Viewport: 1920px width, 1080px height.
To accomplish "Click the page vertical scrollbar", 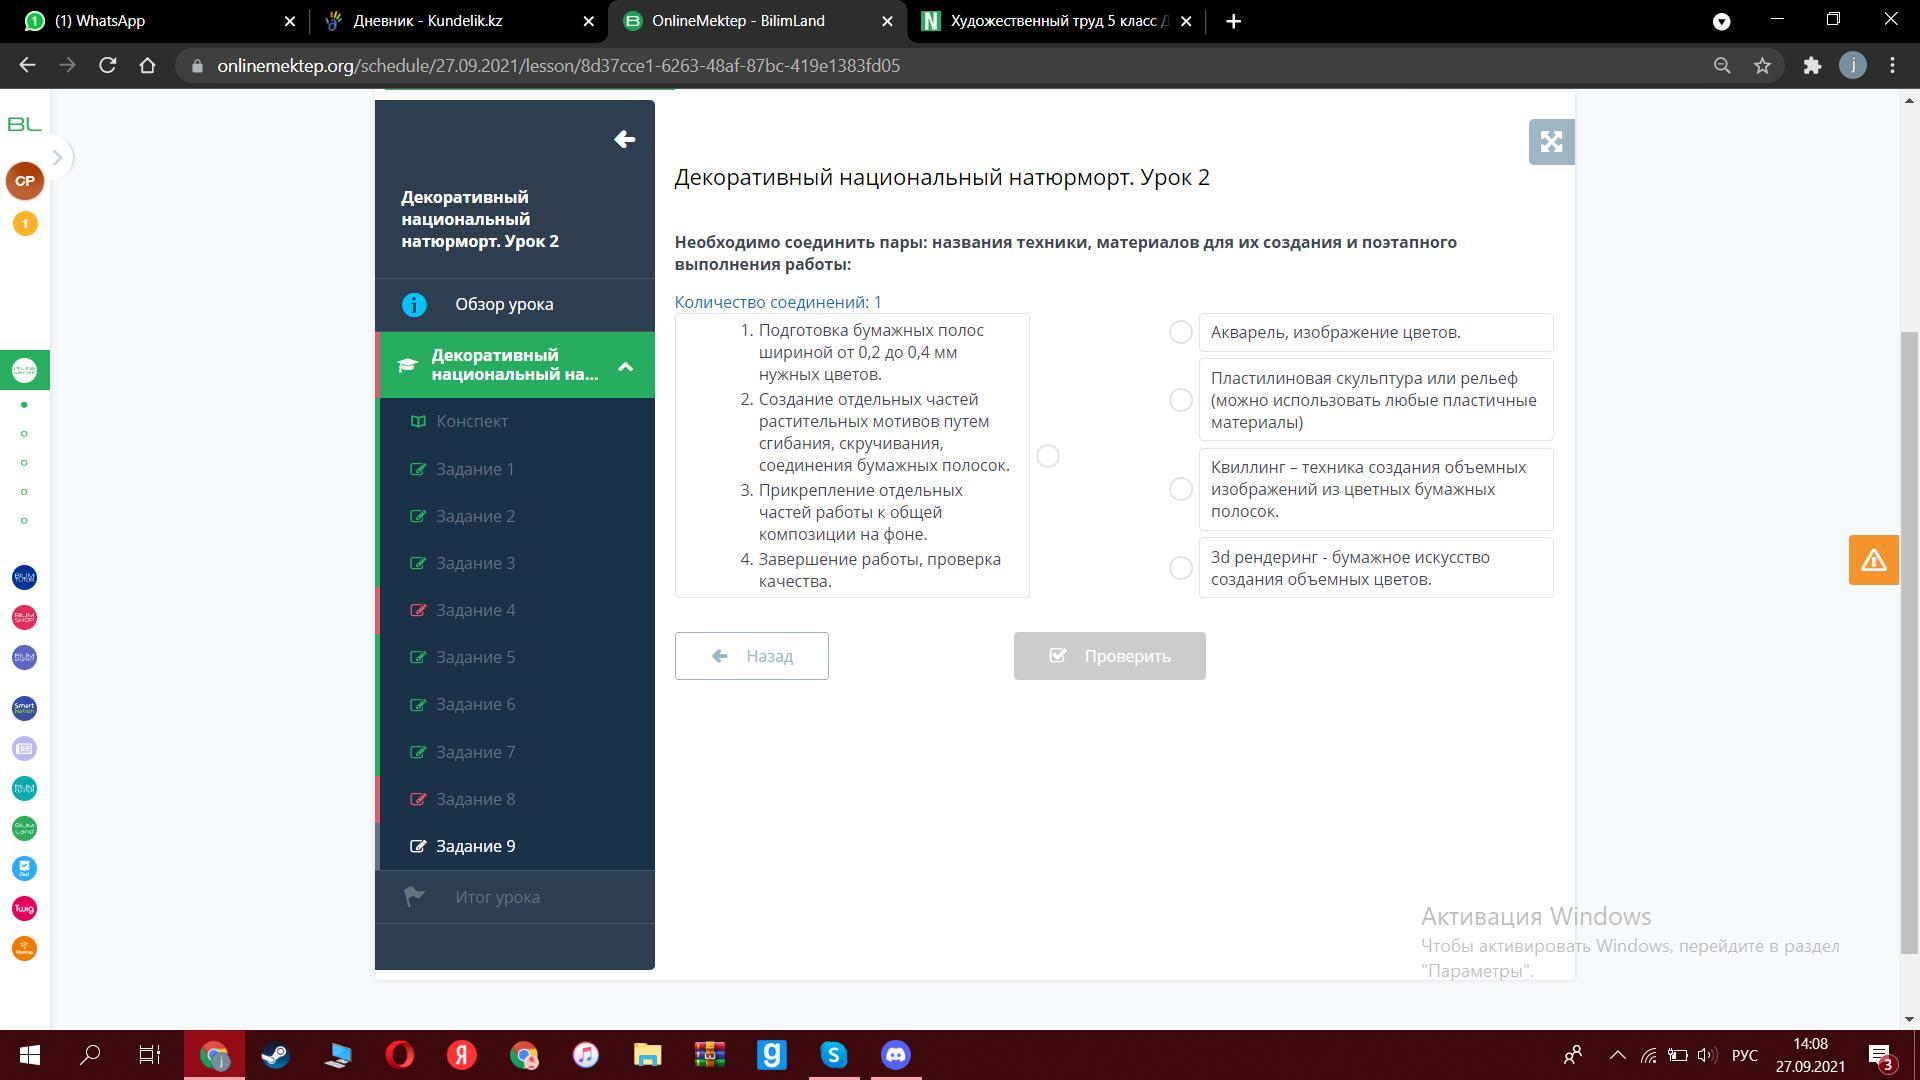I will coord(1908,640).
